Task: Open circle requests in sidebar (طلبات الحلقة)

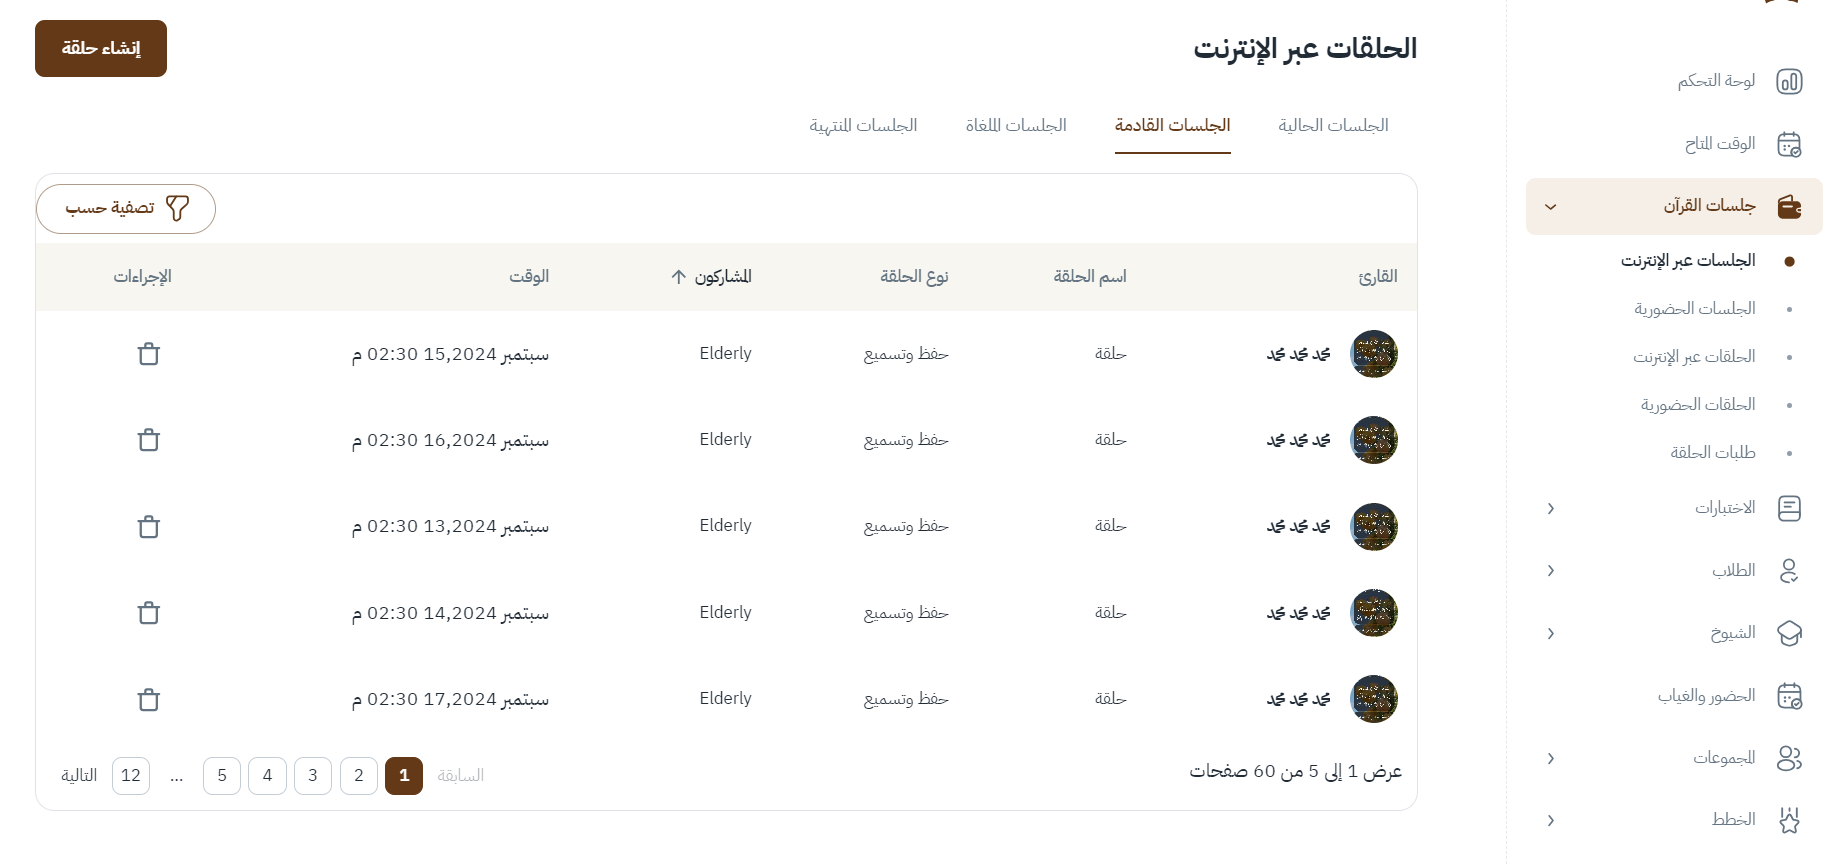Action: [1712, 453]
